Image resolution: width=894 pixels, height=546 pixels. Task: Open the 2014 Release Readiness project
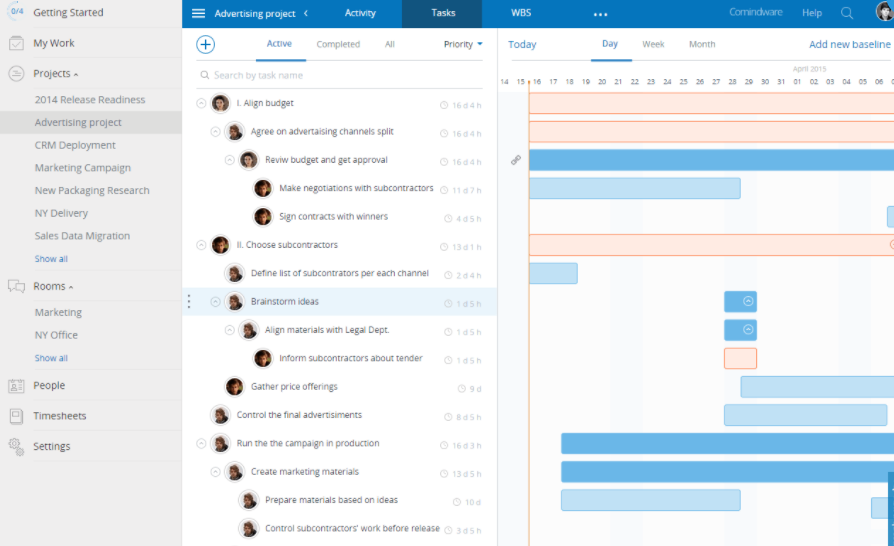[x=90, y=100]
